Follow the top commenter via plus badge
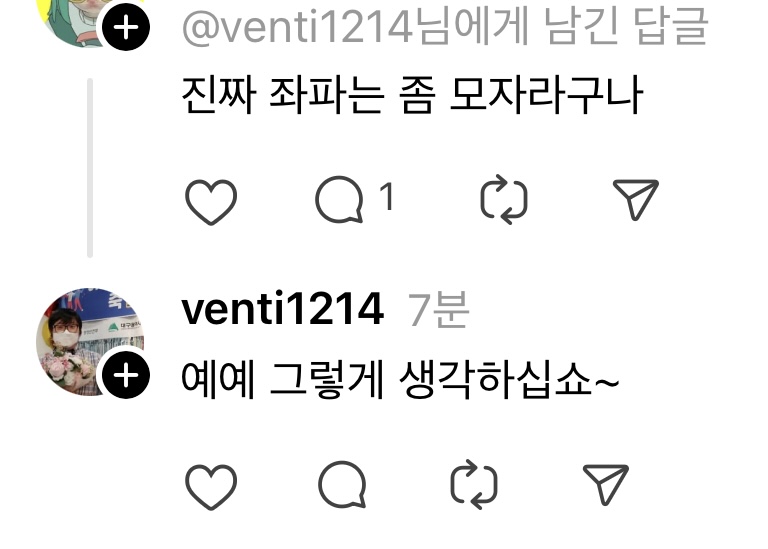Viewport: 768px width, 549px height. 126,27
